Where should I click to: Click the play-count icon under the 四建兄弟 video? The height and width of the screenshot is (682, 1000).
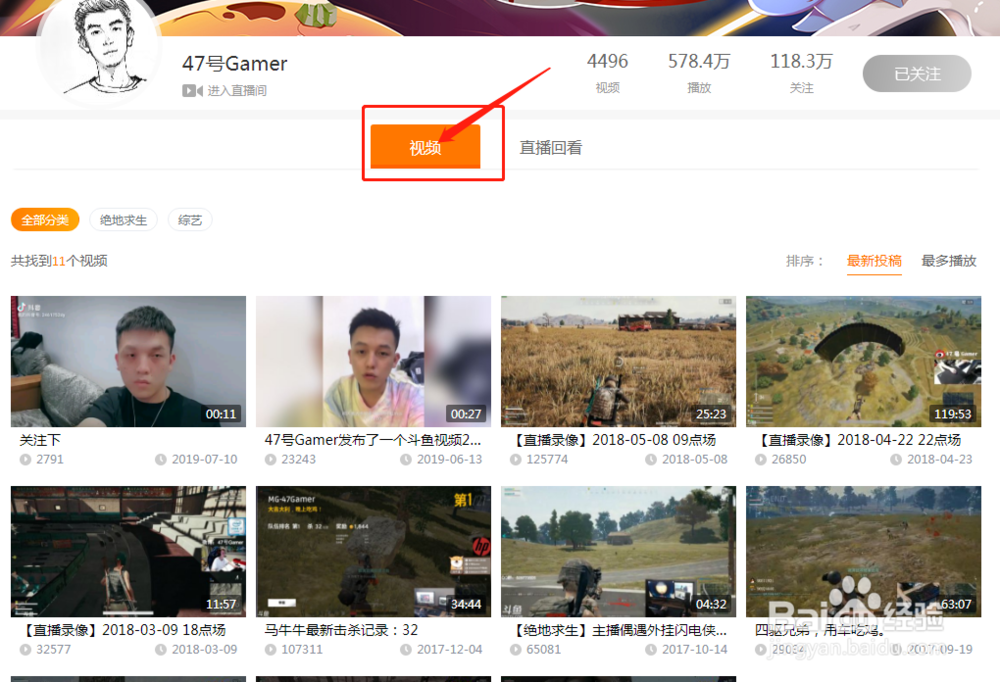point(762,649)
